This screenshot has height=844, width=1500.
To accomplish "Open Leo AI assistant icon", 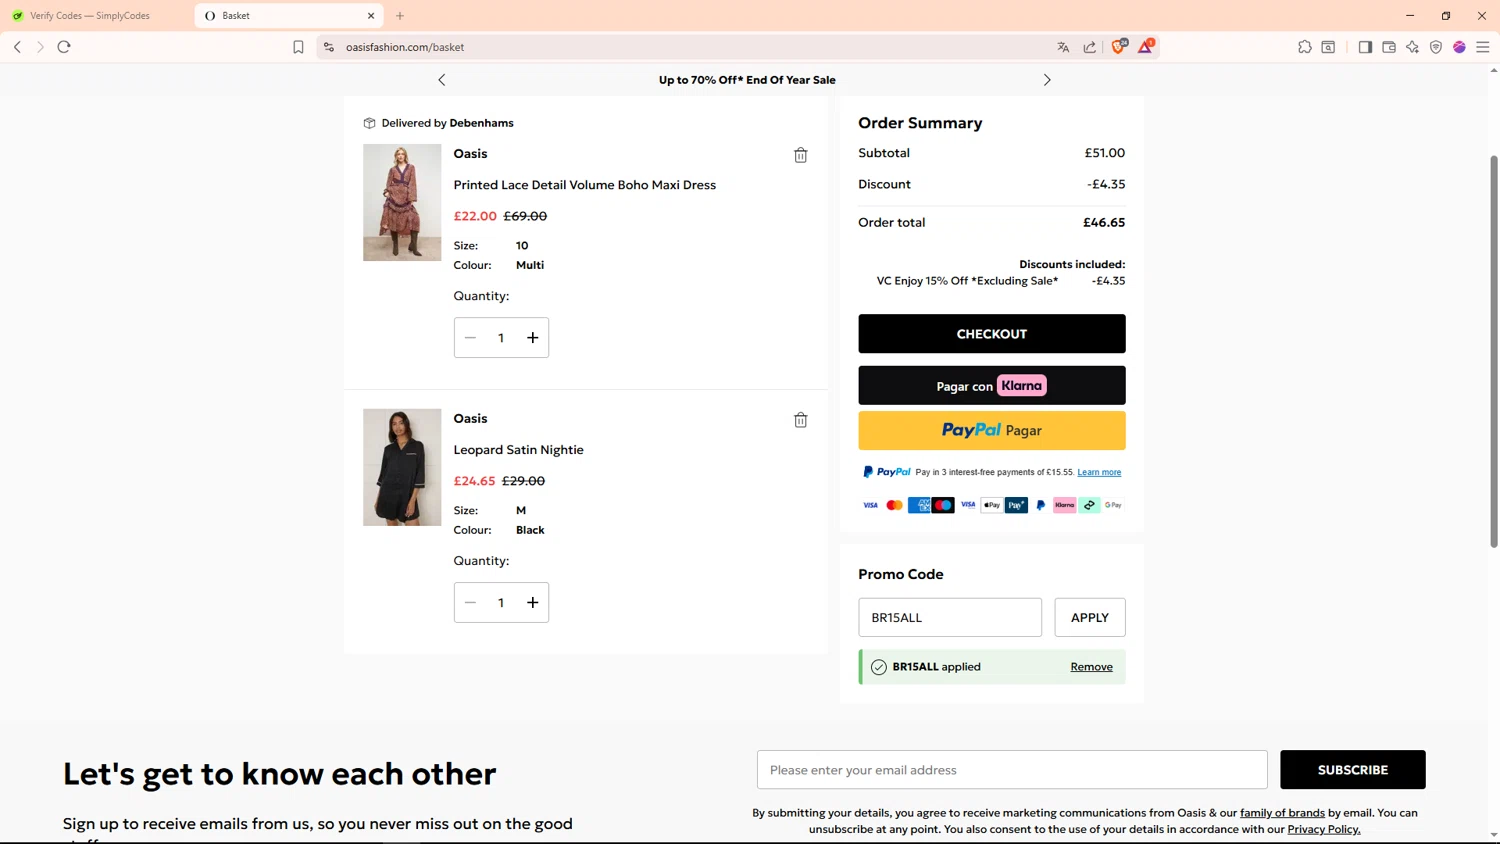I will (1412, 47).
